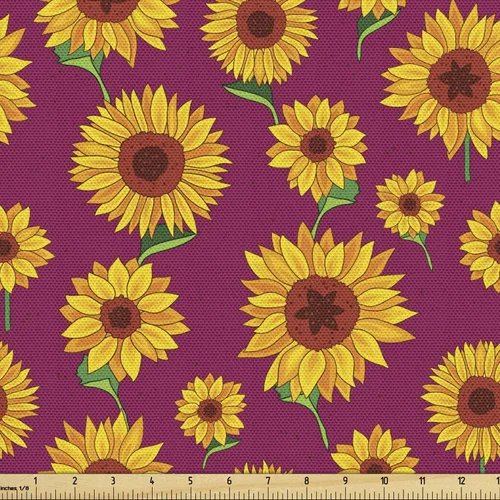
Task: Click the number 9 on the ruler
Action: point(345,481)
